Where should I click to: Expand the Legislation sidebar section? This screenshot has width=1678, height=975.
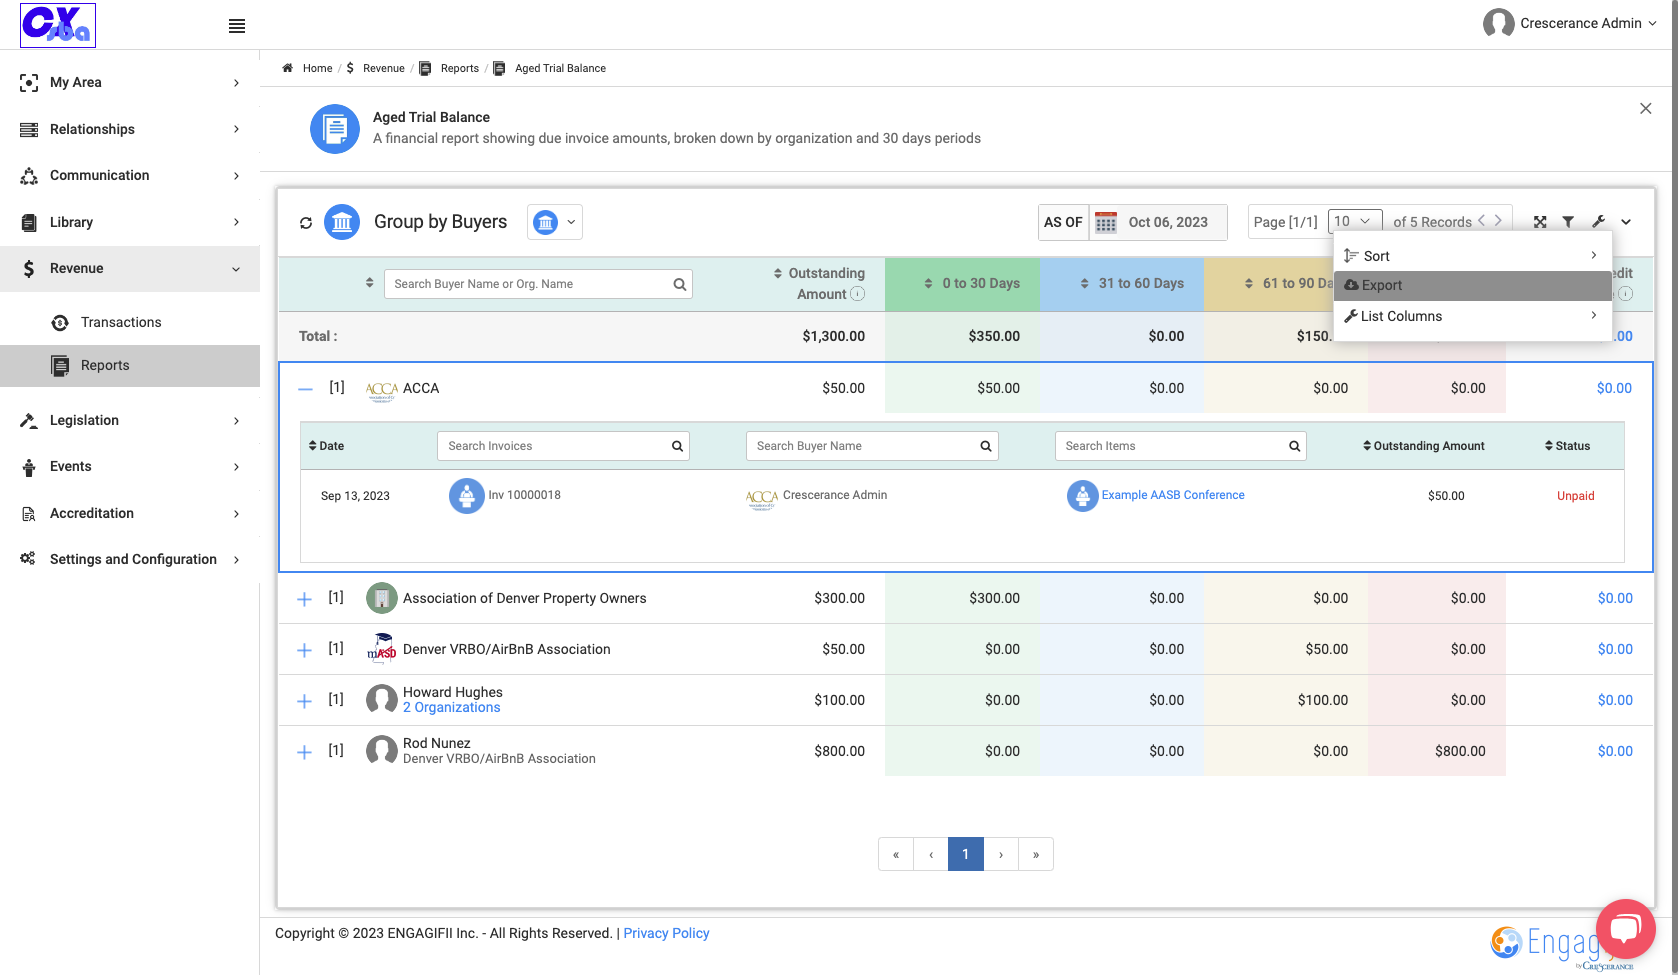(130, 420)
